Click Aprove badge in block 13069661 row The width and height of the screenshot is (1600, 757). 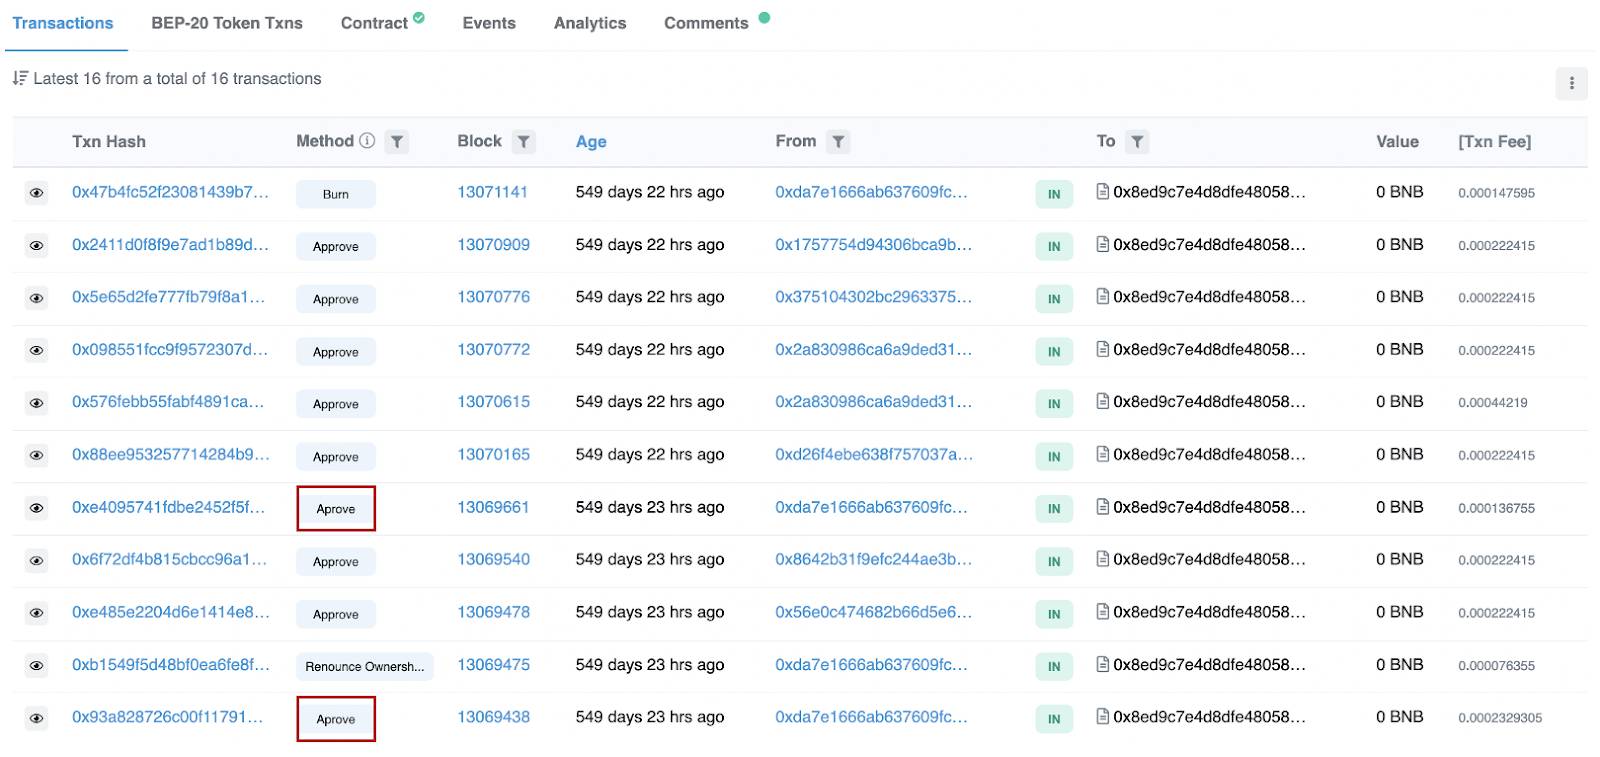click(336, 509)
